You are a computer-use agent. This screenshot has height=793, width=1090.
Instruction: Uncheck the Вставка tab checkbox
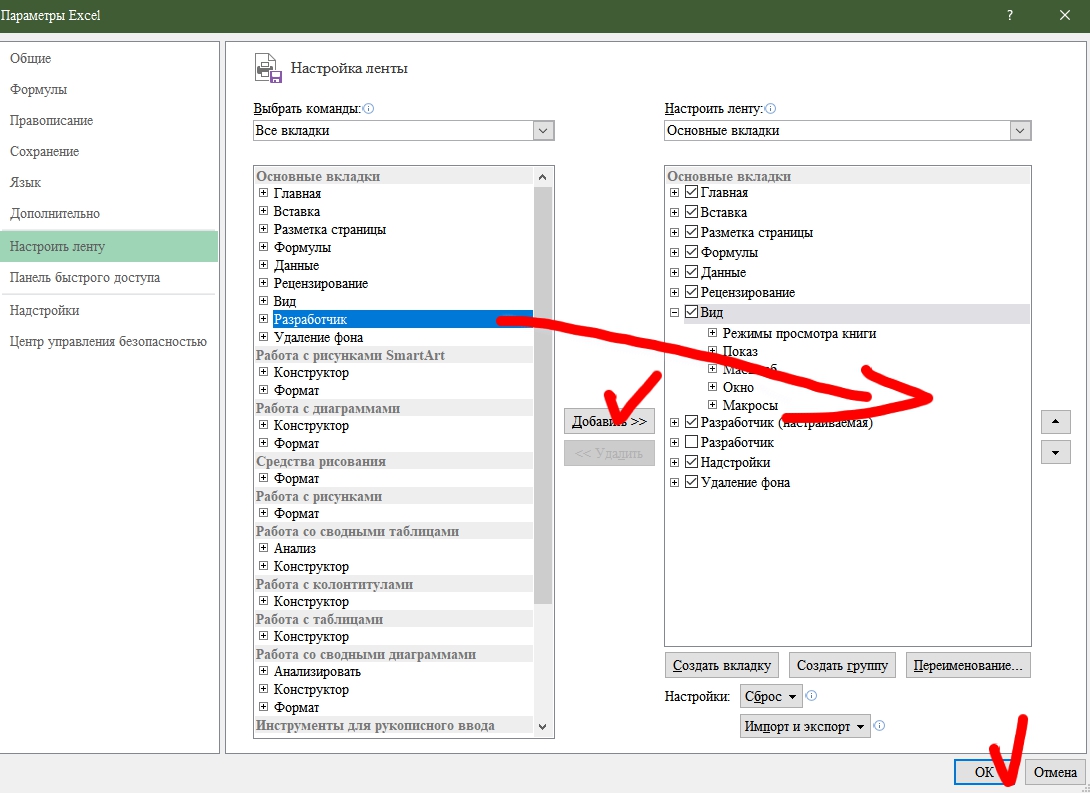point(691,212)
